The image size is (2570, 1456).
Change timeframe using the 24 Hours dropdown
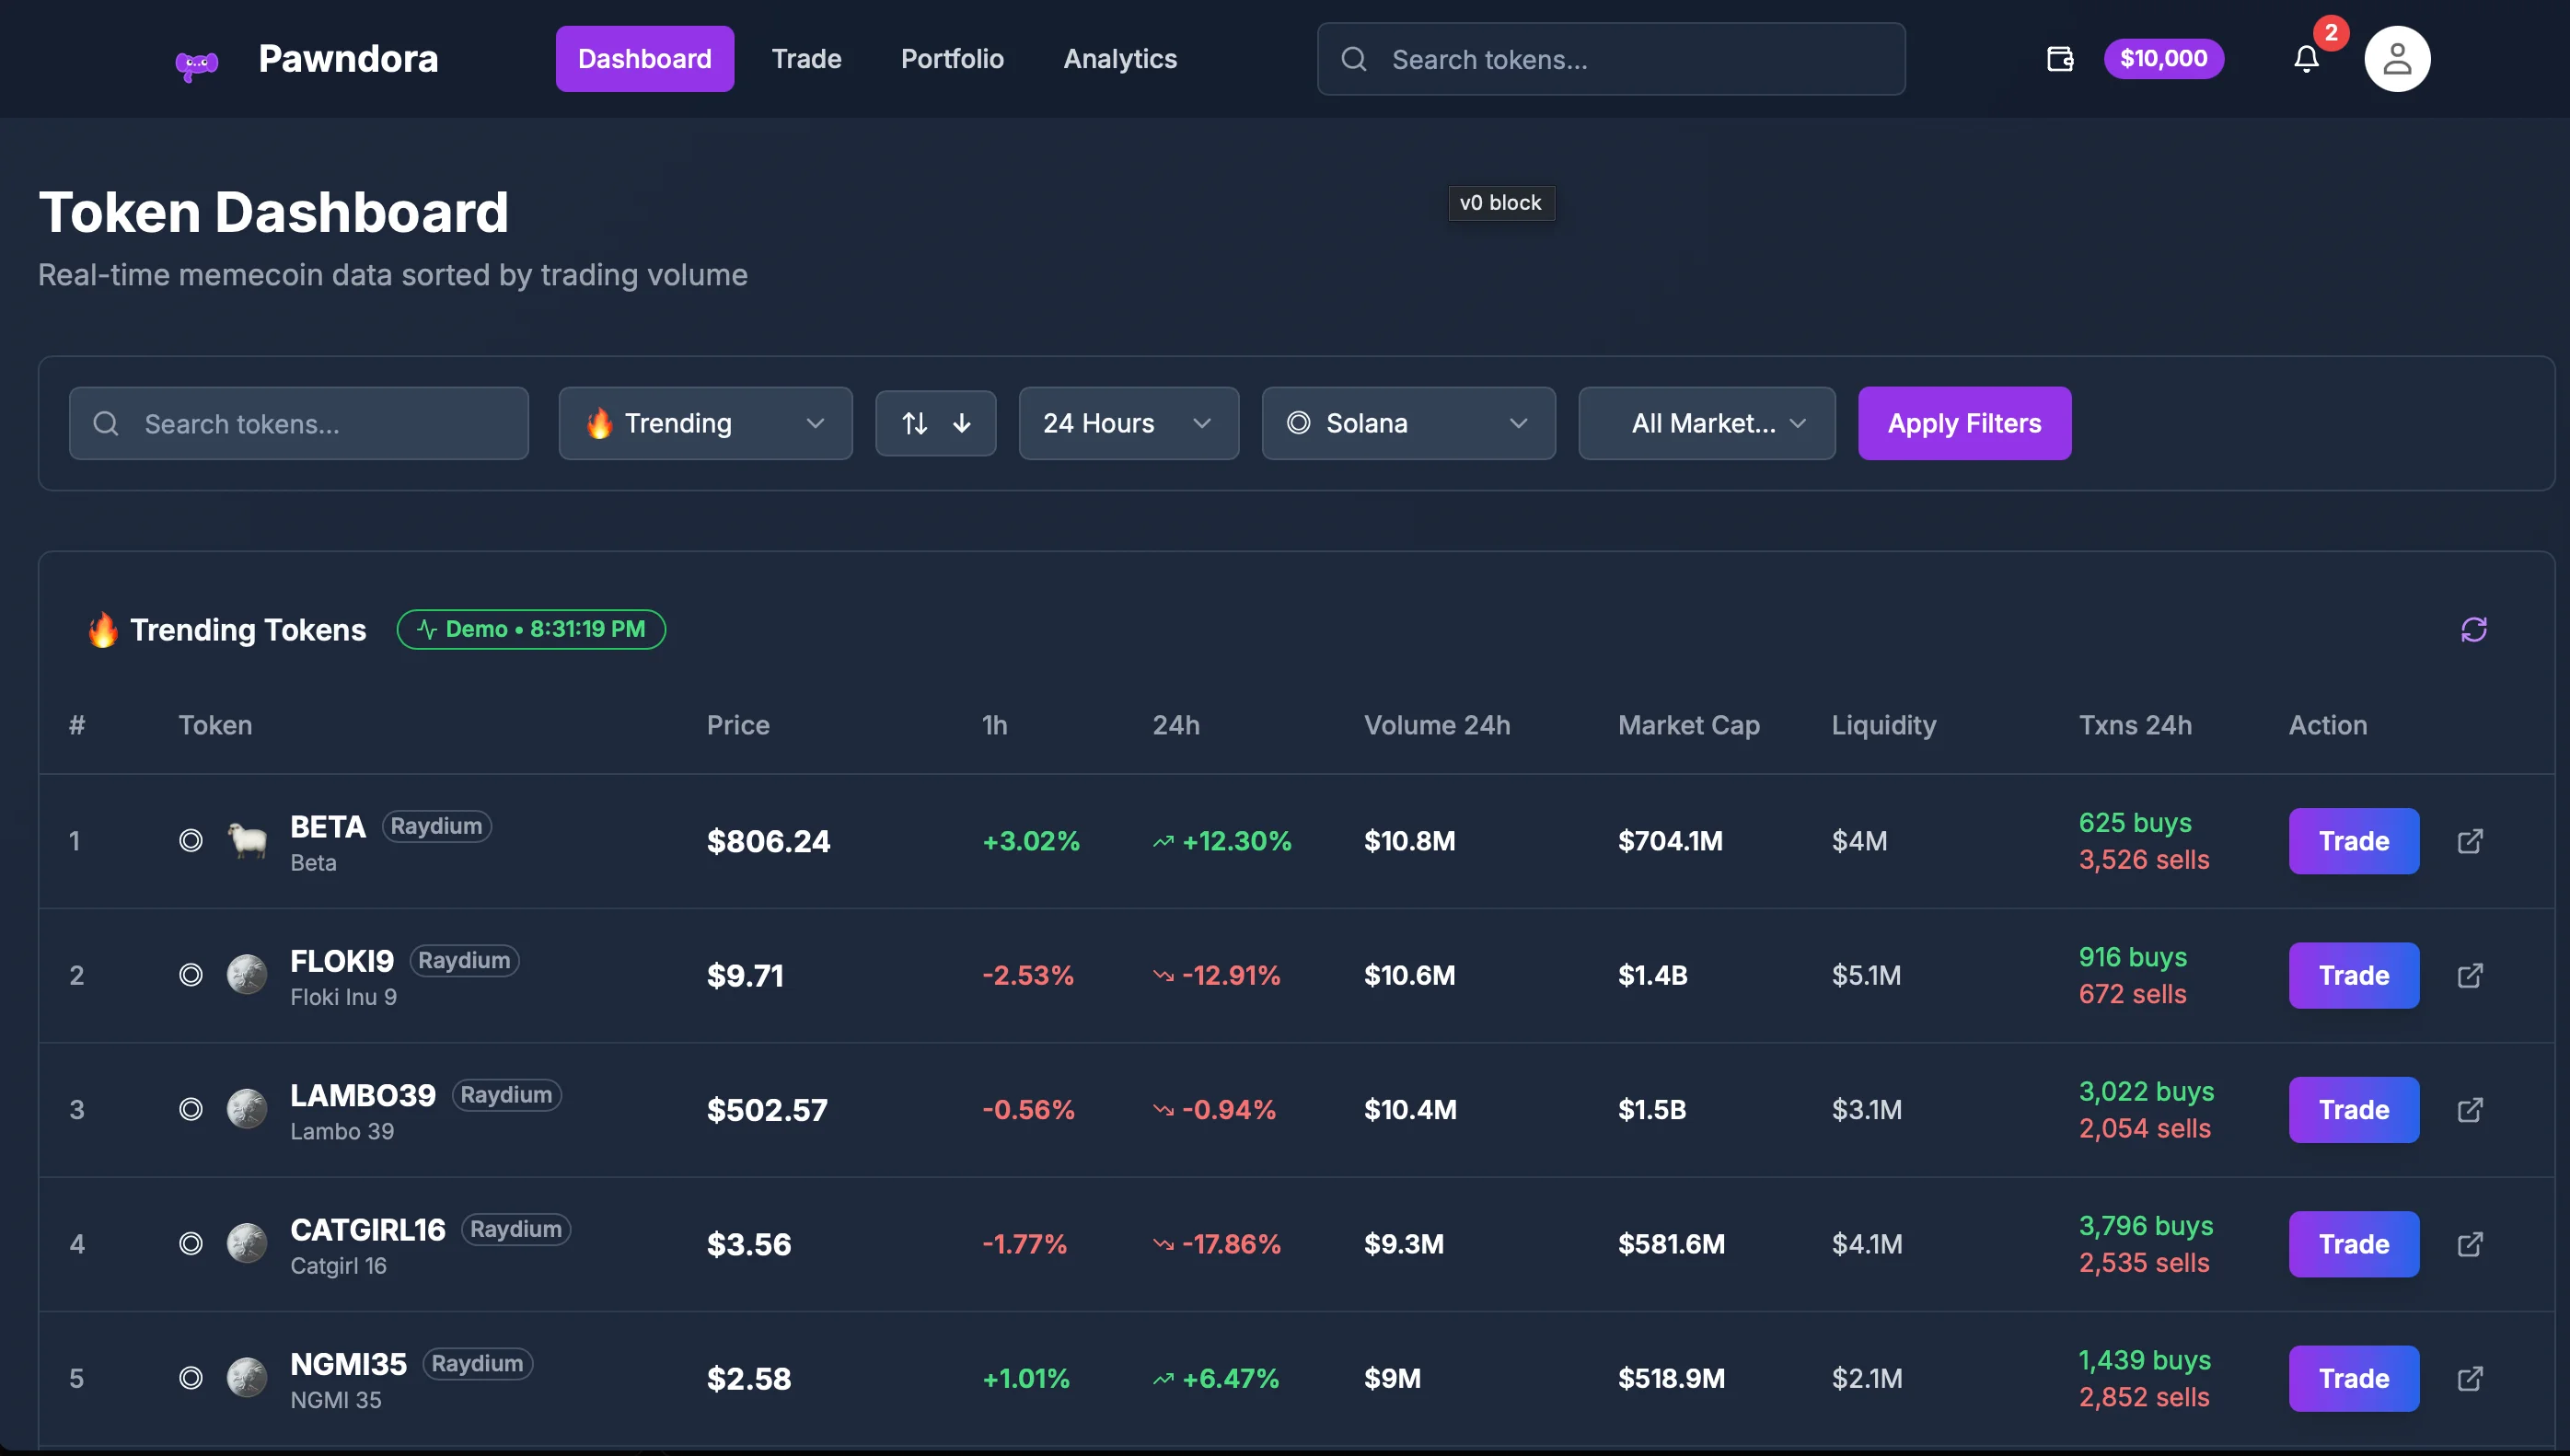(x=1128, y=423)
